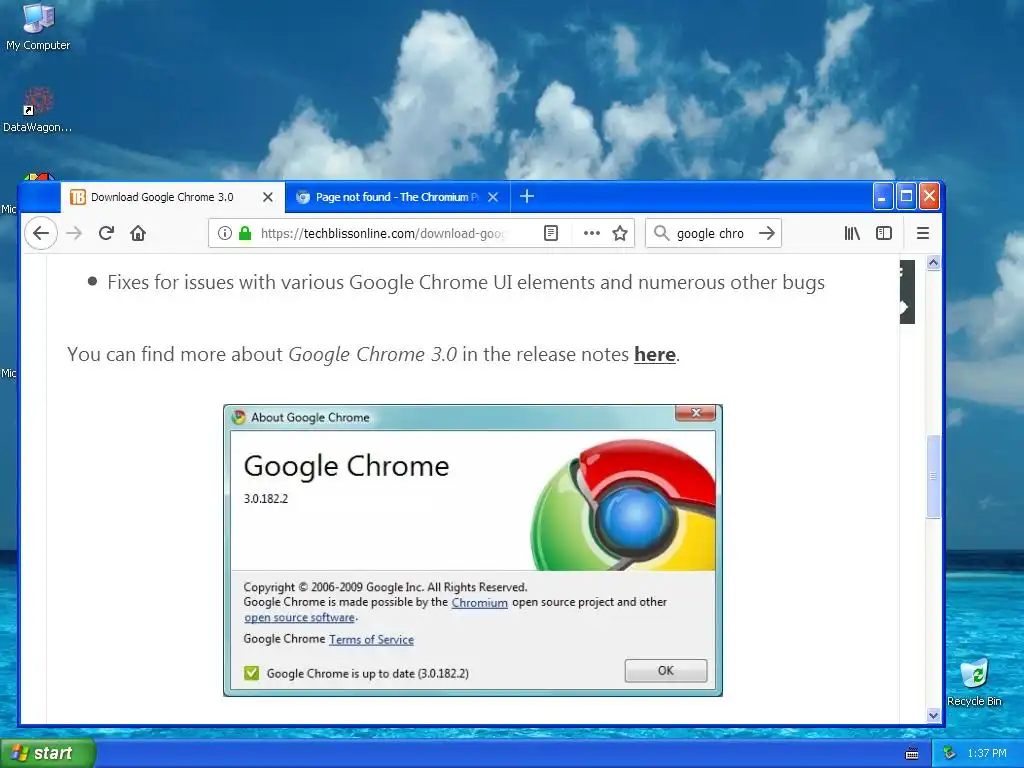The height and width of the screenshot is (768, 1024).
Task: Minimize the Firefox window
Action: tap(883, 196)
